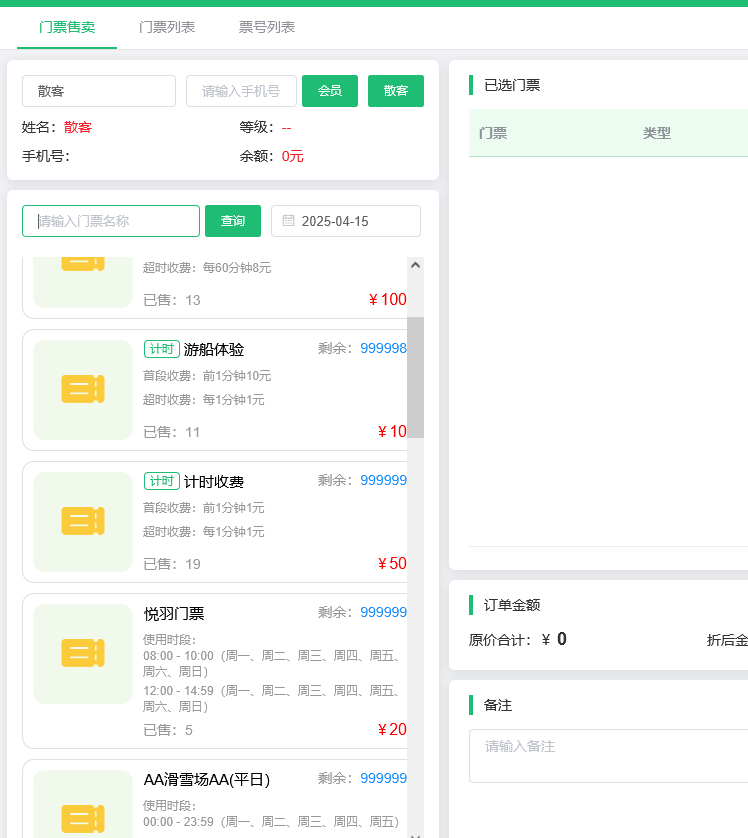Viewport: 748px width, 838px height.
Task: Click the 查询 search button
Action: pos(233,221)
